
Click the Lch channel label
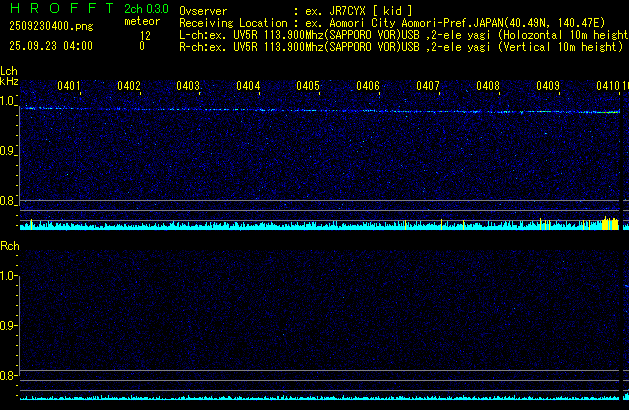[9, 71]
